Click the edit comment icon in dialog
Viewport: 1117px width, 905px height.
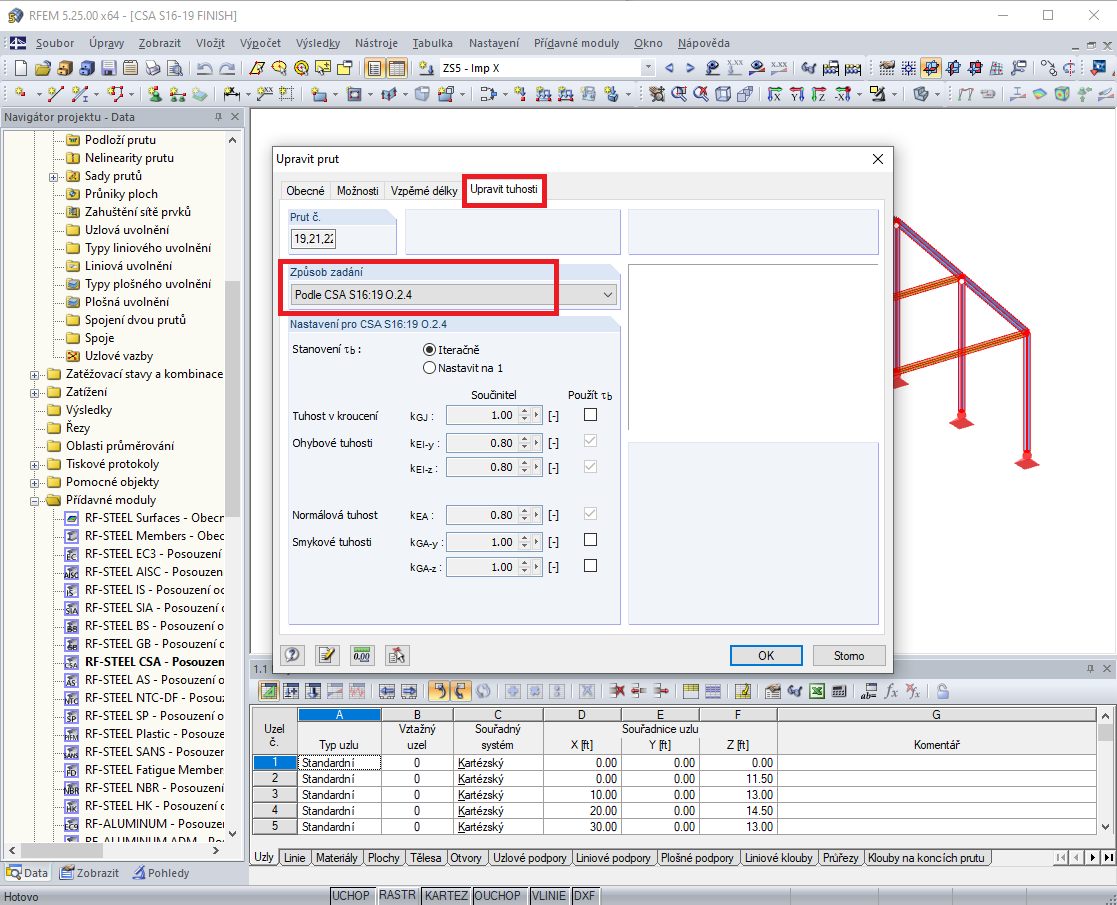pos(327,656)
